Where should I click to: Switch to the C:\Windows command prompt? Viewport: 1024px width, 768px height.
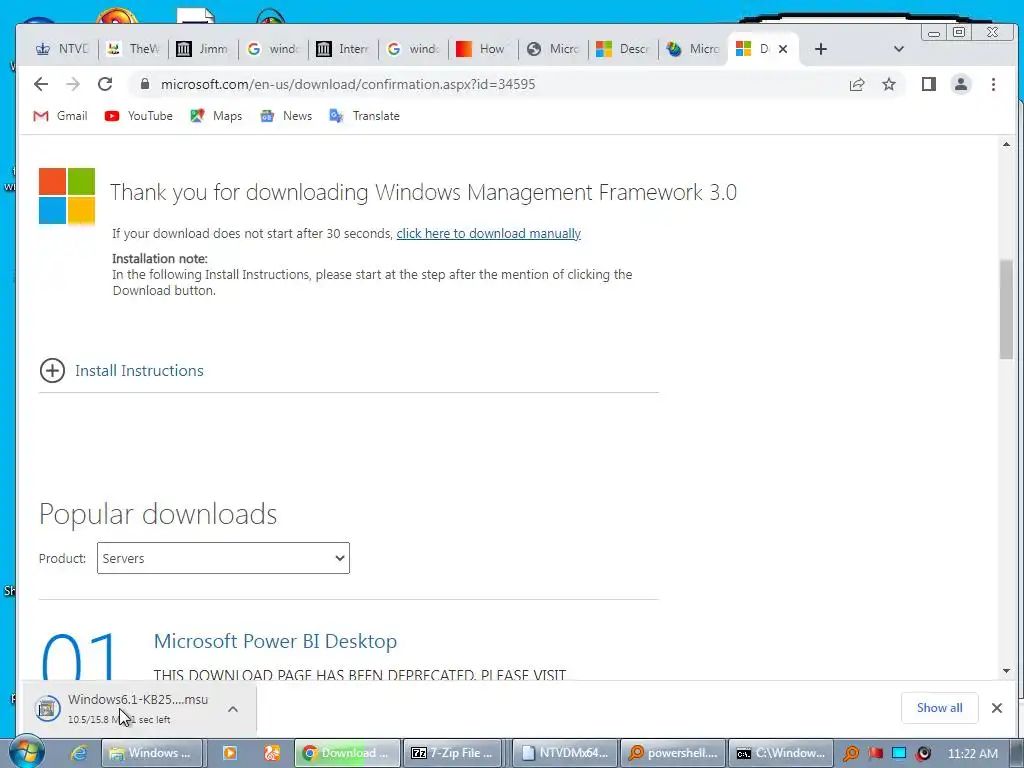click(x=781, y=753)
